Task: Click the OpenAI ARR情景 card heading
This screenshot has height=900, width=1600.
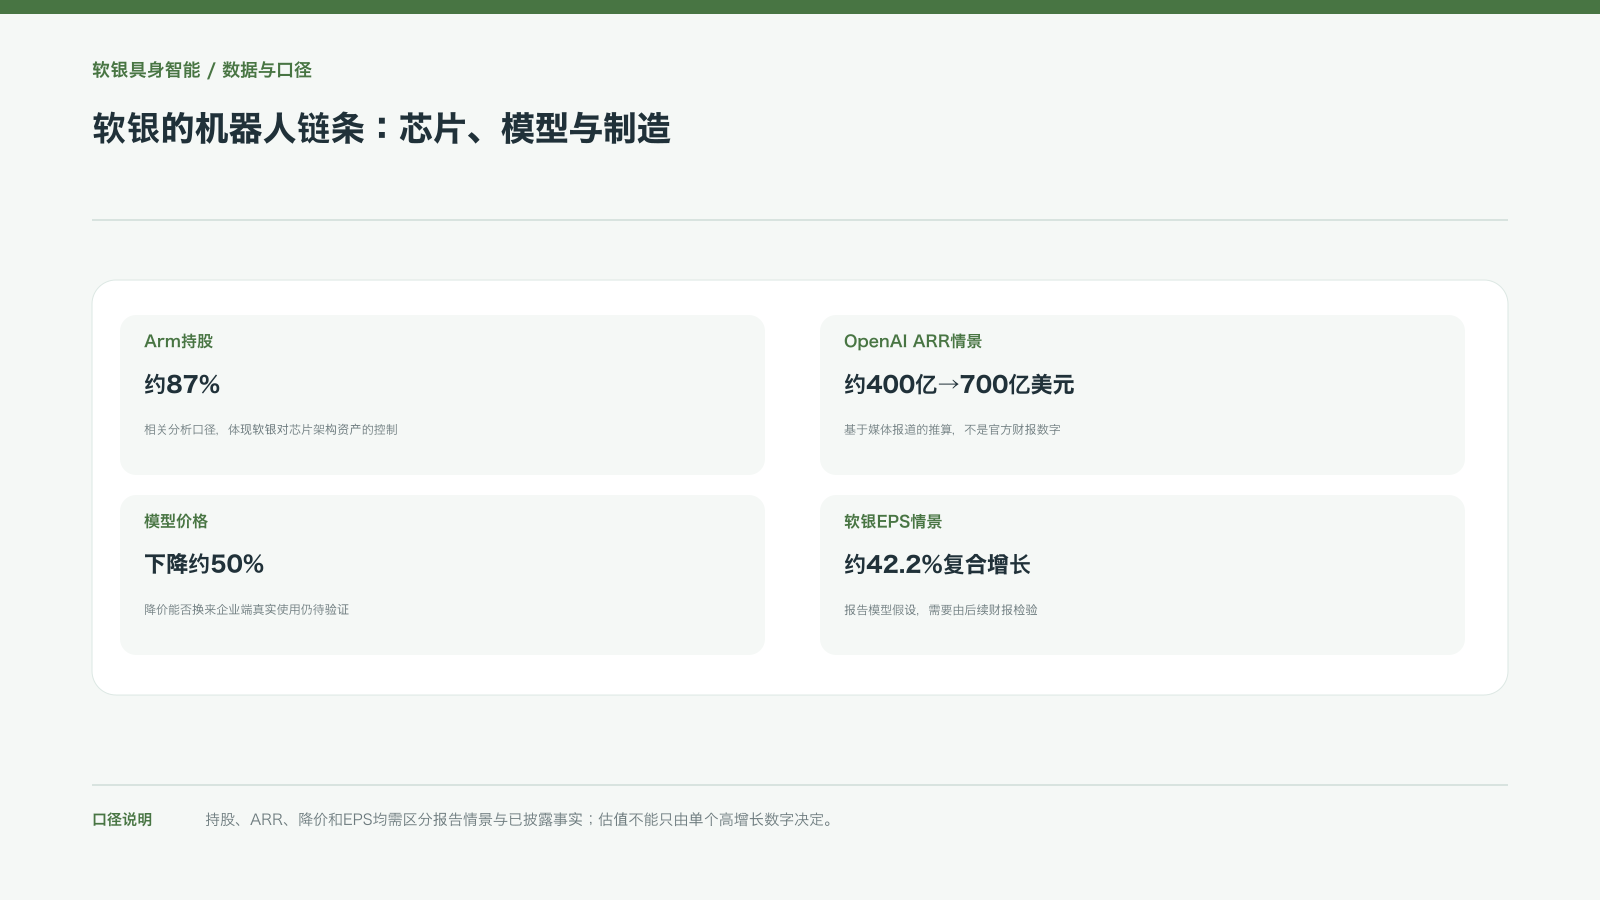Action: point(913,341)
